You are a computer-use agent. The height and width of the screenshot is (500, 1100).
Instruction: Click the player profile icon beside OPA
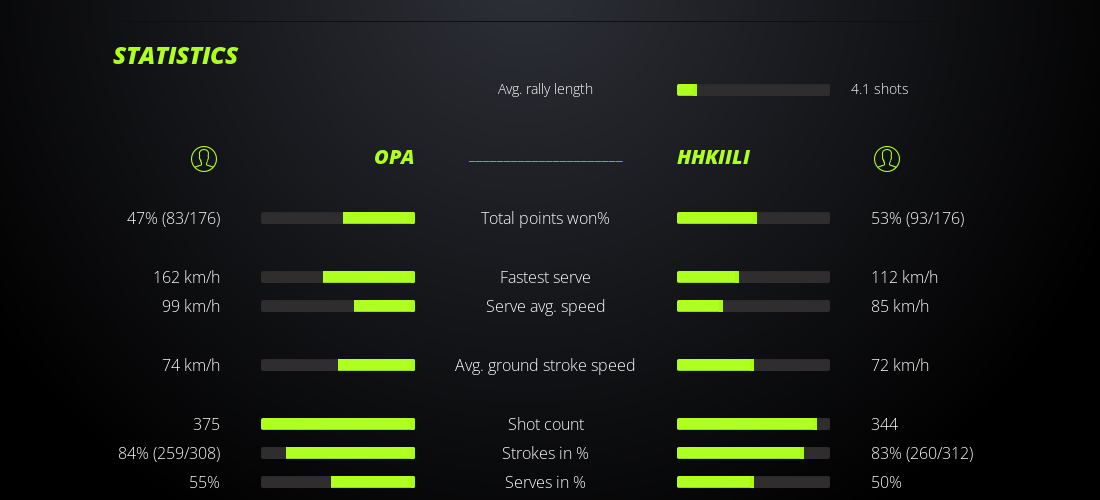204,158
